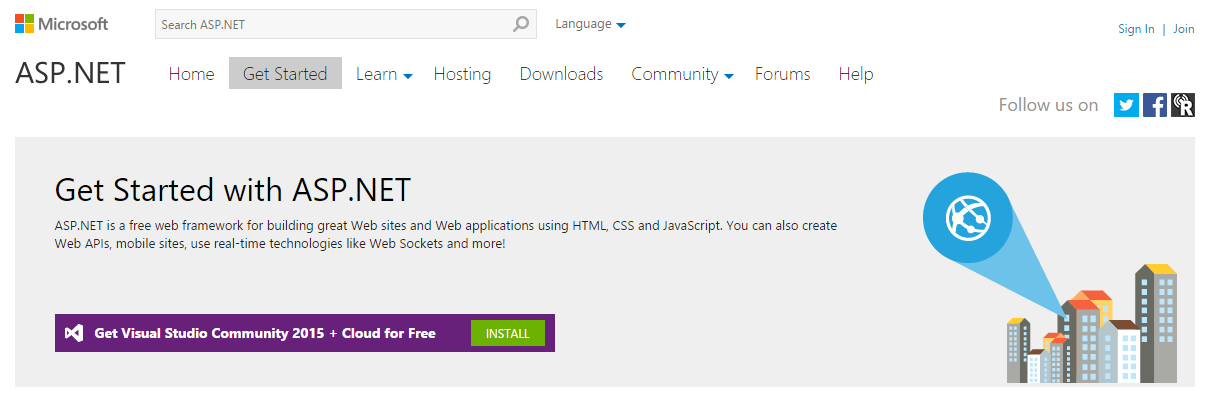Open the Twitter follow icon
Image resolution: width=1227 pixels, height=417 pixels.
click(x=1126, y=105)
